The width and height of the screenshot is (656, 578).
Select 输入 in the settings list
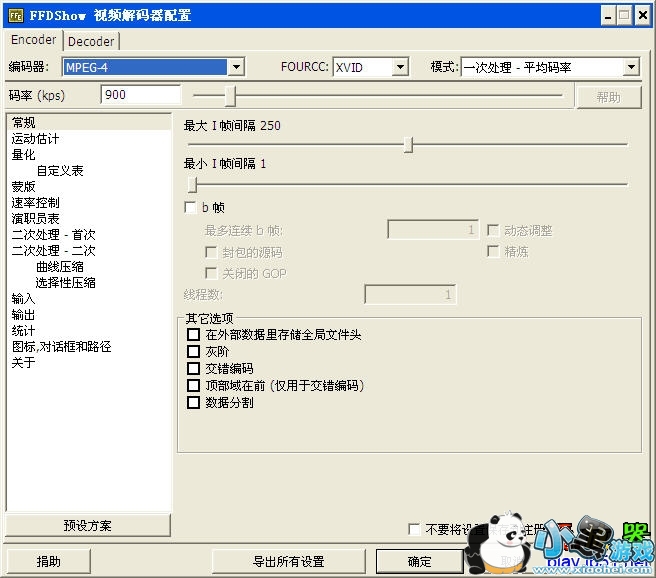pyautogui.click(x=23, y=298)
